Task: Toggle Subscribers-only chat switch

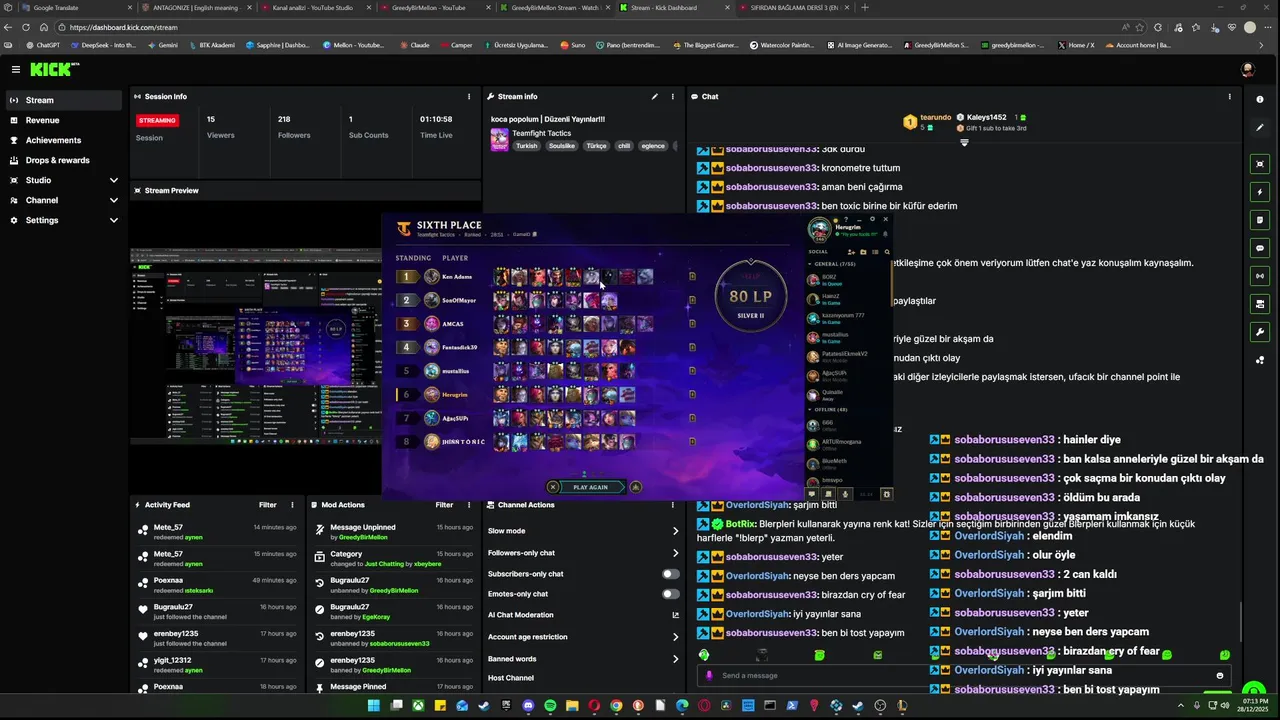Action: [x=670, y=574]
